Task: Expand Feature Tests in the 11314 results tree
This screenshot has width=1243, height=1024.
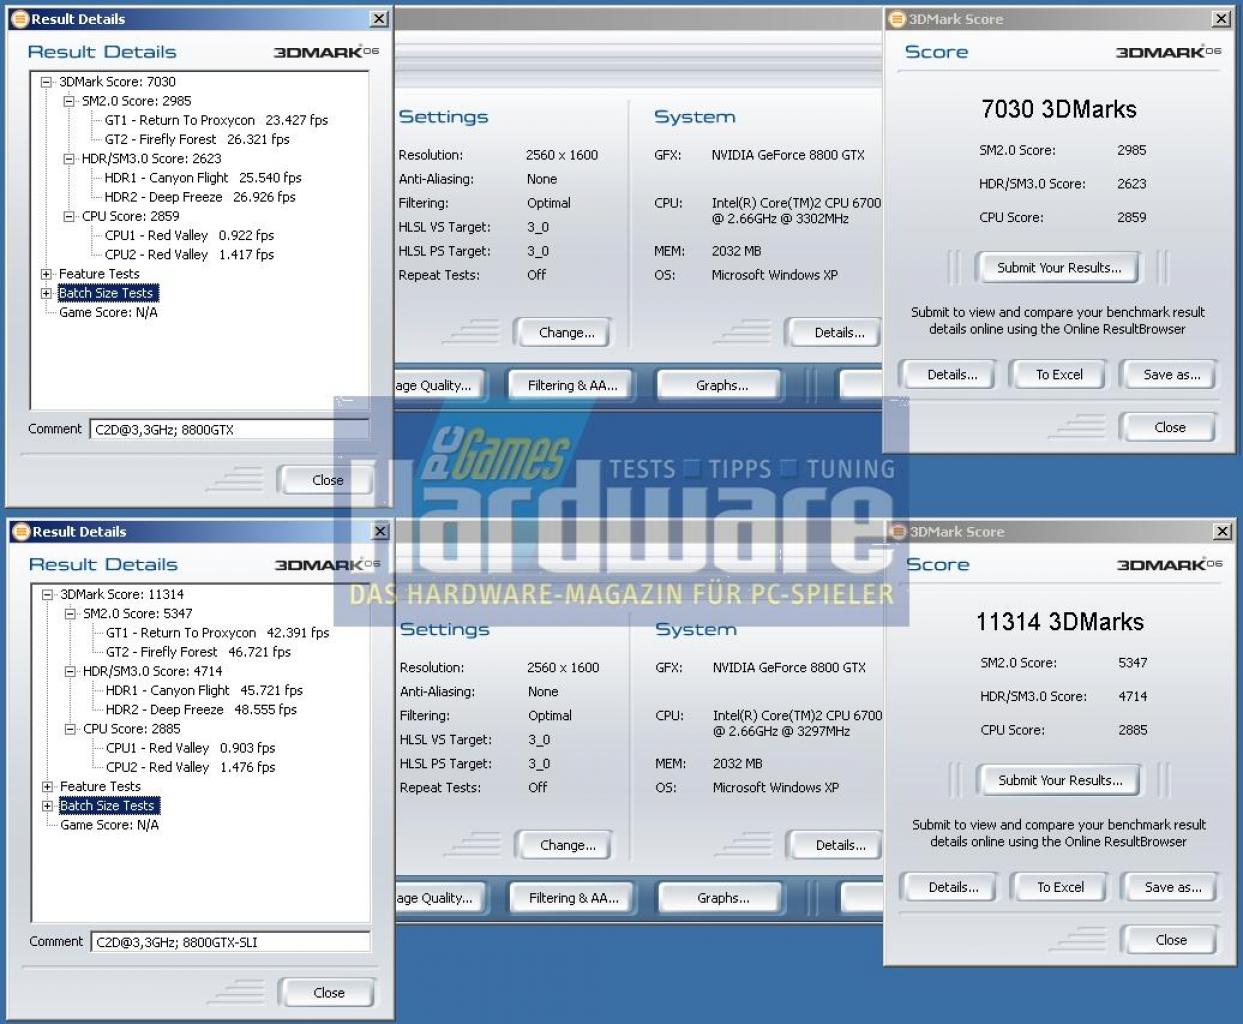Action: (x=47, y=787)
